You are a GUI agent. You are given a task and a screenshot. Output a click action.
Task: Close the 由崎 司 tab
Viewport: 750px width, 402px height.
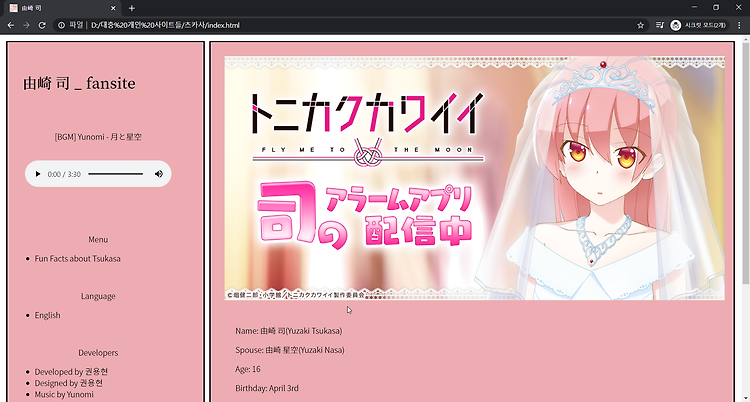(113, 8)
